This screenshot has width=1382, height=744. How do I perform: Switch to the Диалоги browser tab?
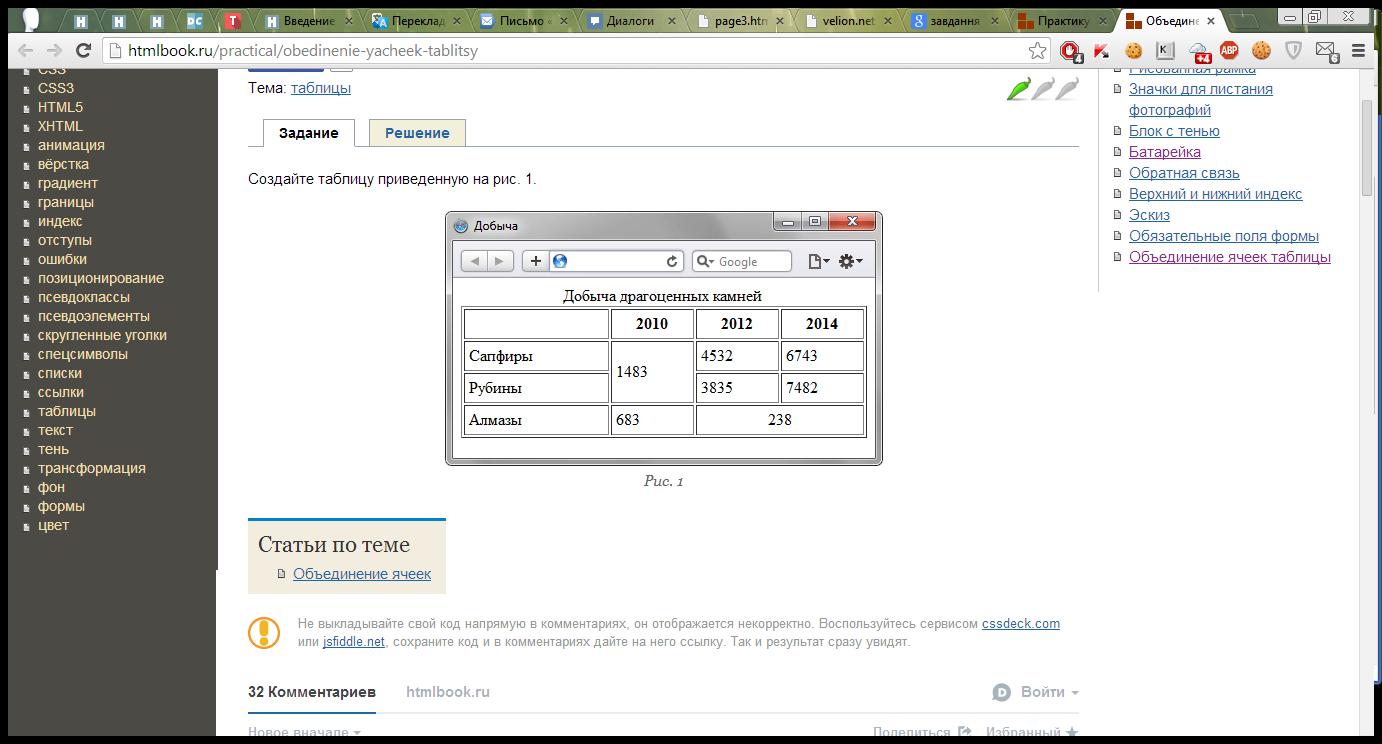point(631,20)
